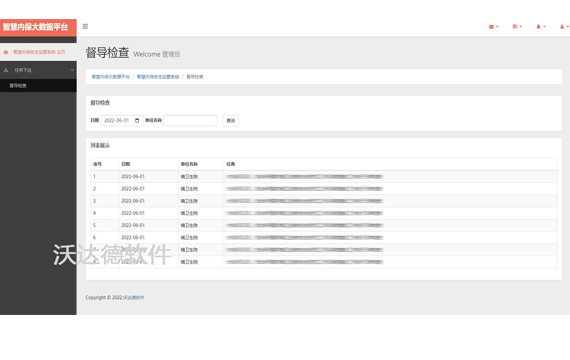Click the 沃达德软件 footer link
The width and height of the screenshot is (570, 360).
coord(133,297)
